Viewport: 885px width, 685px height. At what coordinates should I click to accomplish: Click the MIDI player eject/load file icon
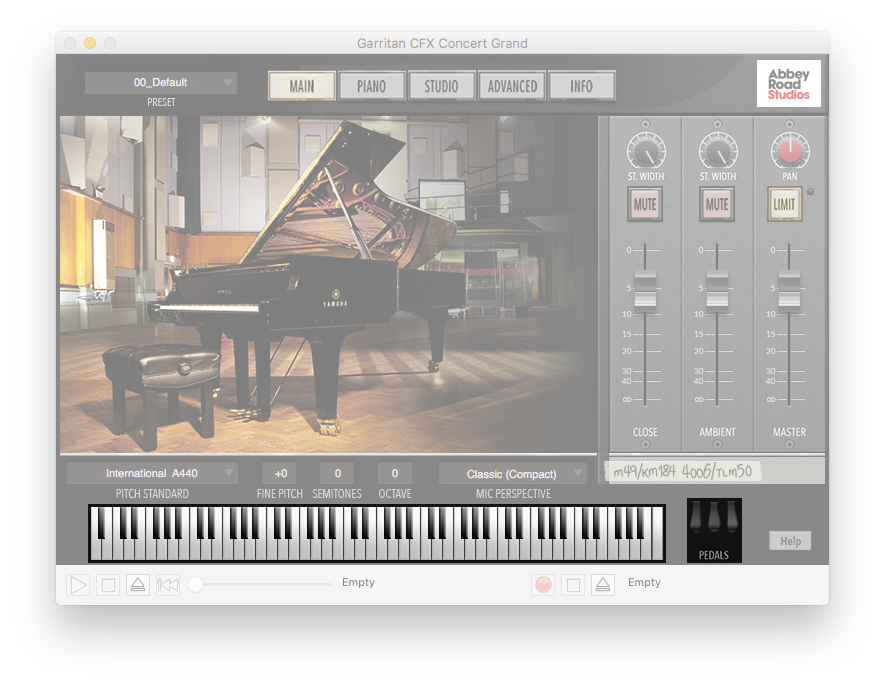coord(138,585)
